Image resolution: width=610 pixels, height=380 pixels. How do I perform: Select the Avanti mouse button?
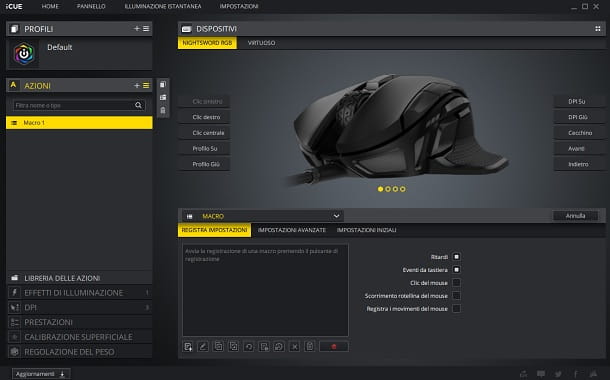(579, 148)
